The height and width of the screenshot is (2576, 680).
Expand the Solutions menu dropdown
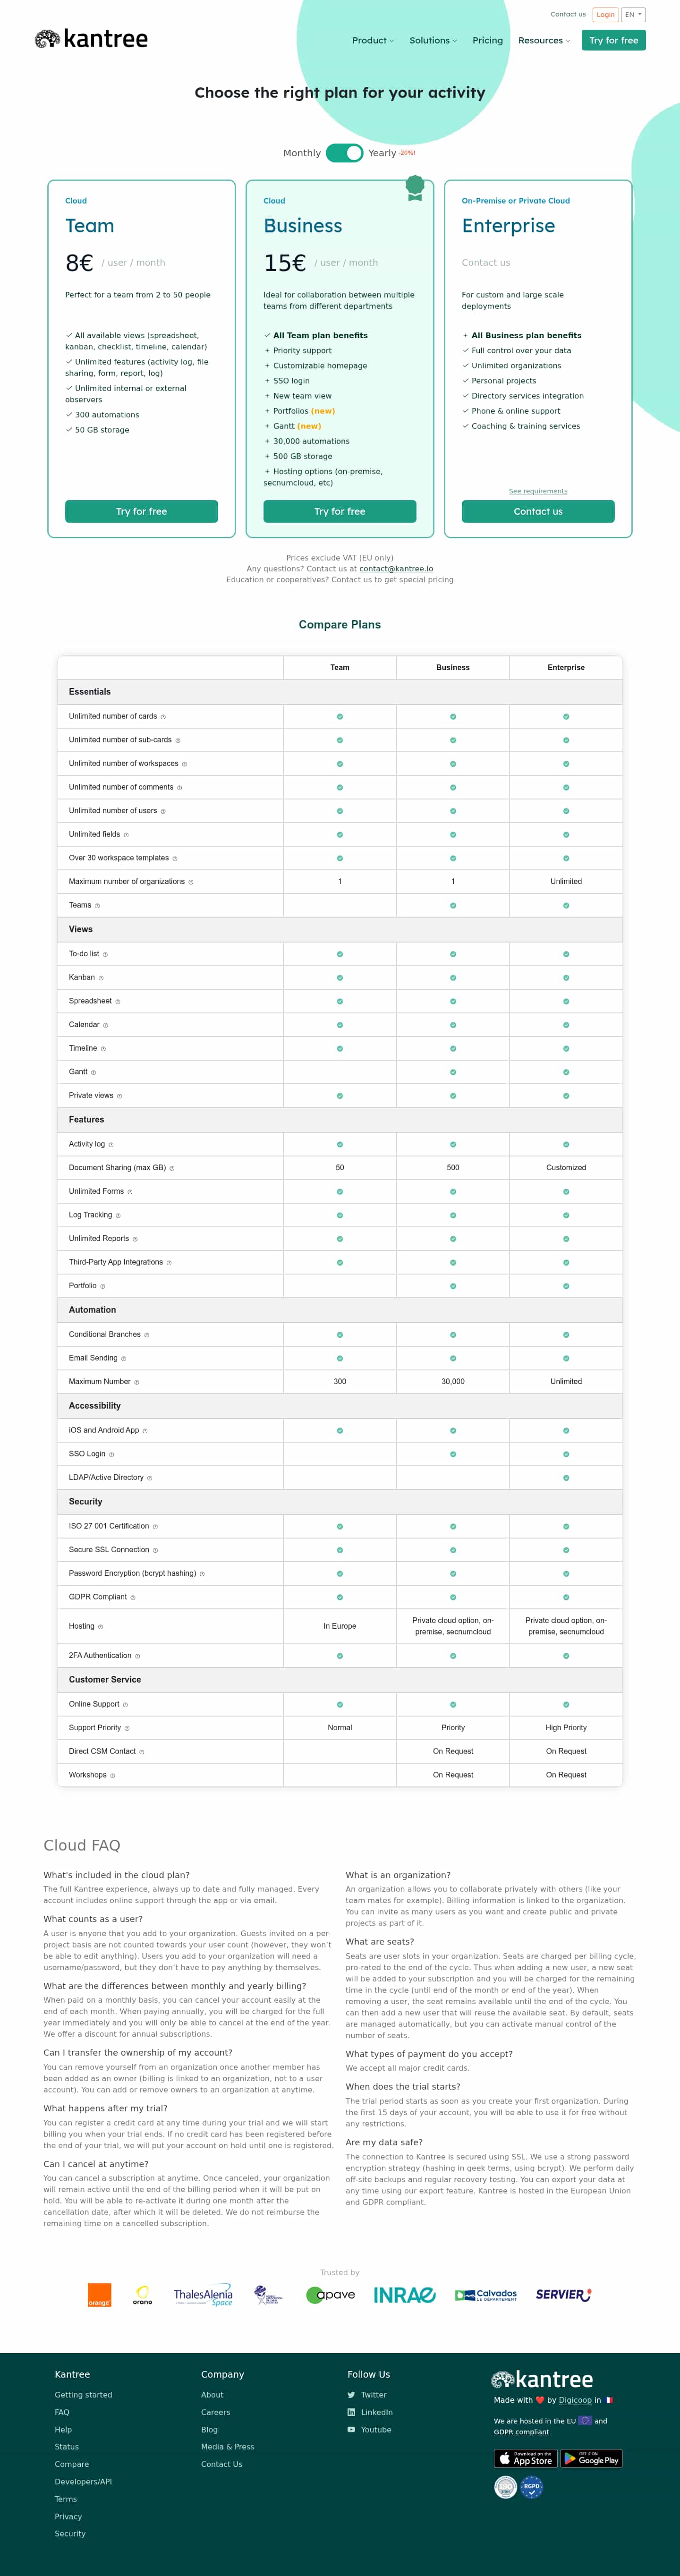[x=433, y=41]
